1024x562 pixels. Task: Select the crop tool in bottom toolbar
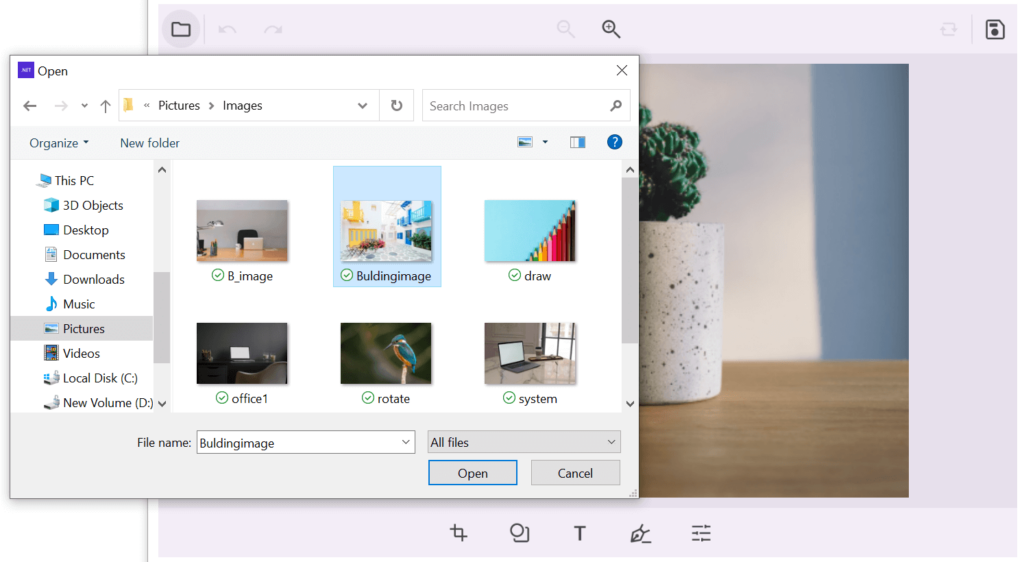pos(458,533)
